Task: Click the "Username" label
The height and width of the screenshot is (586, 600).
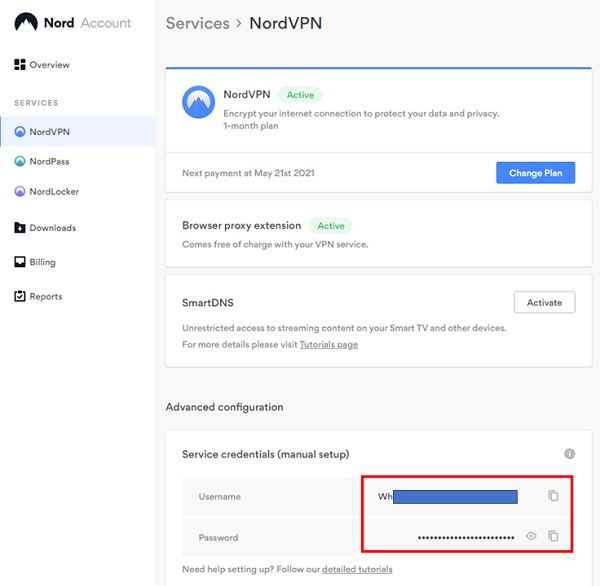Action: [220, 496]
